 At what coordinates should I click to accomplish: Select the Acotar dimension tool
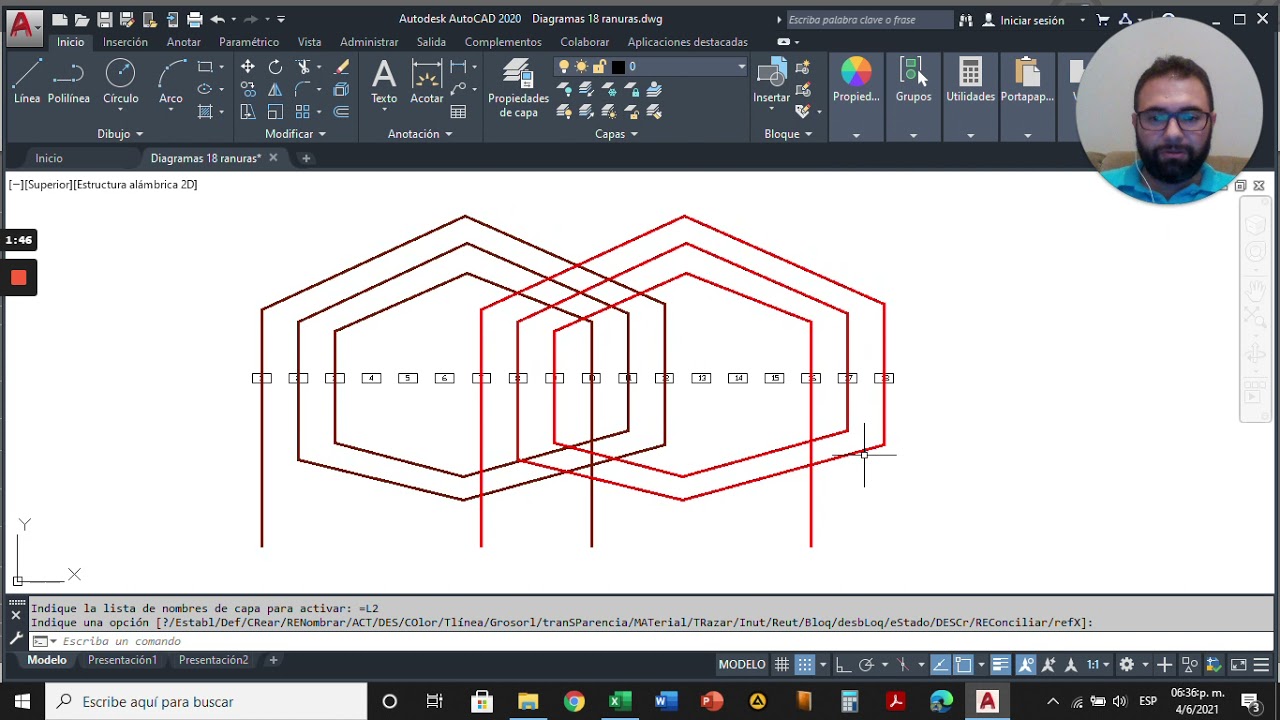(427, 81)
